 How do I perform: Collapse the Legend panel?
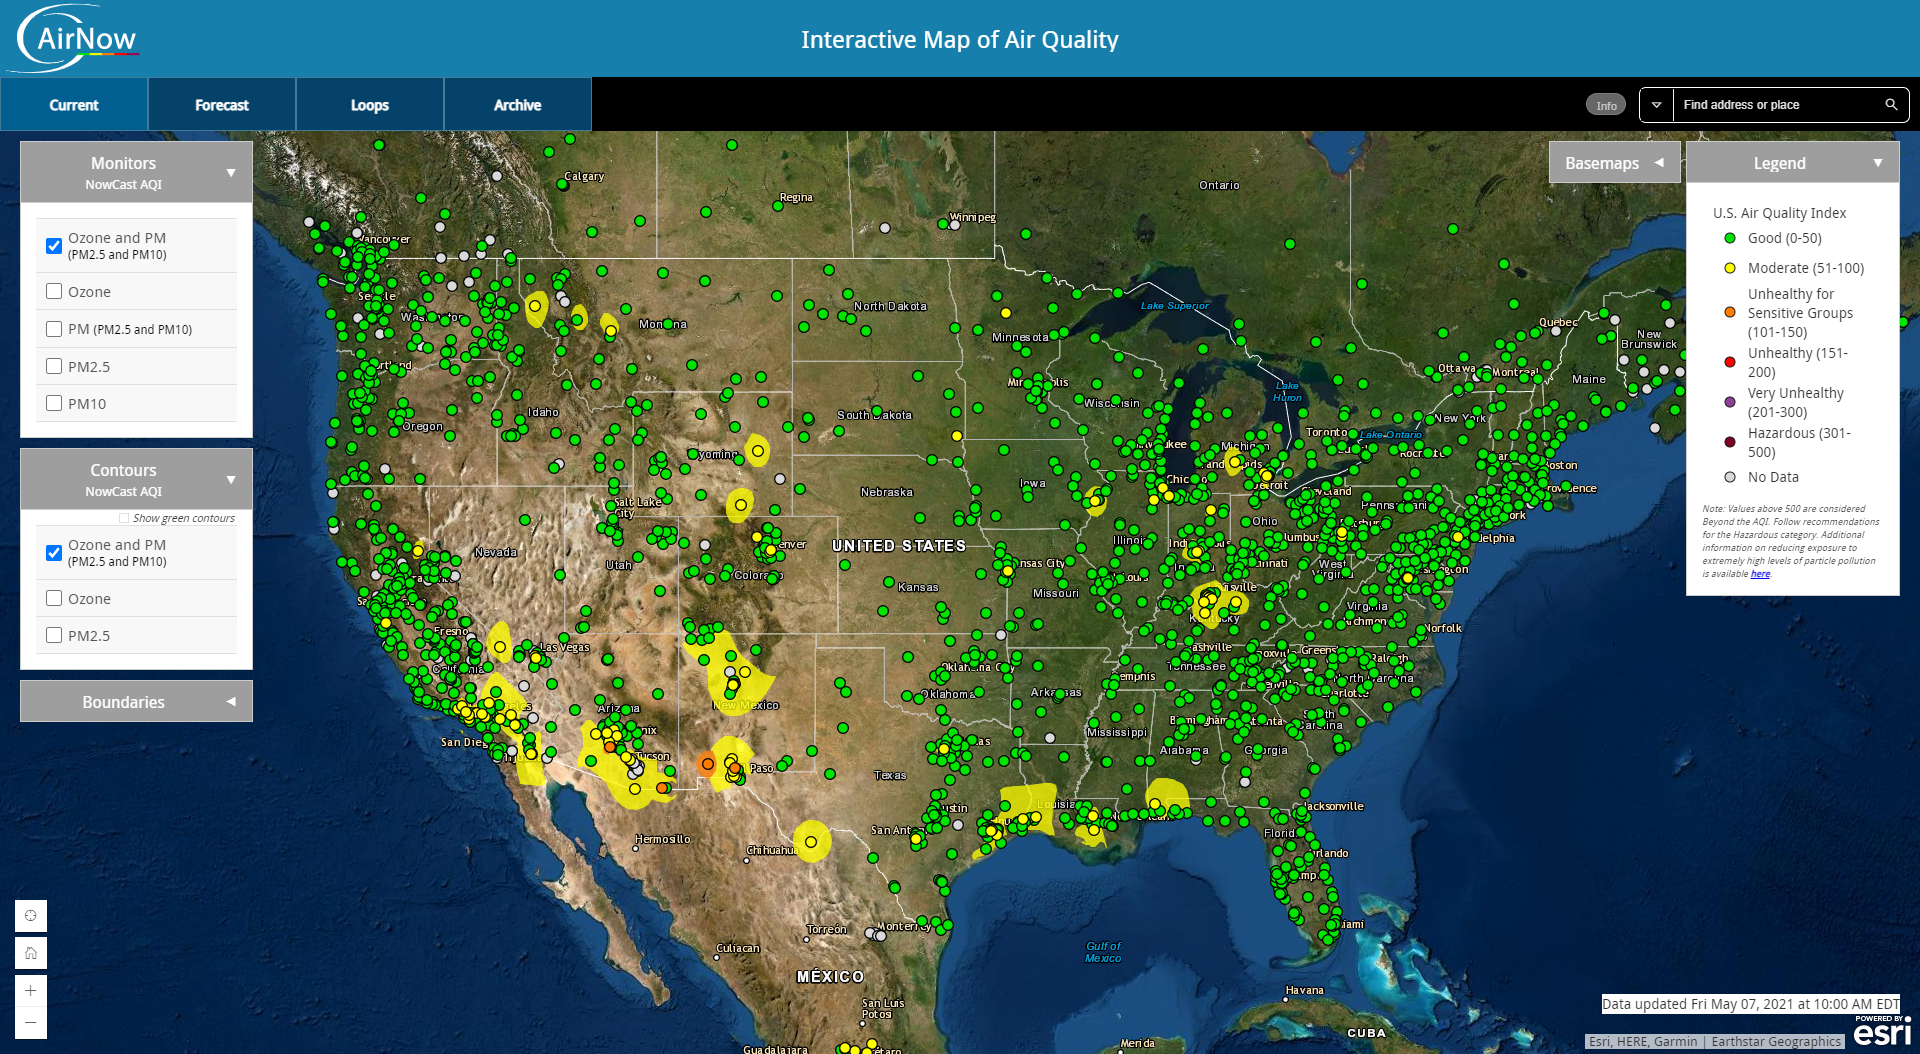tap(1792, 163)
